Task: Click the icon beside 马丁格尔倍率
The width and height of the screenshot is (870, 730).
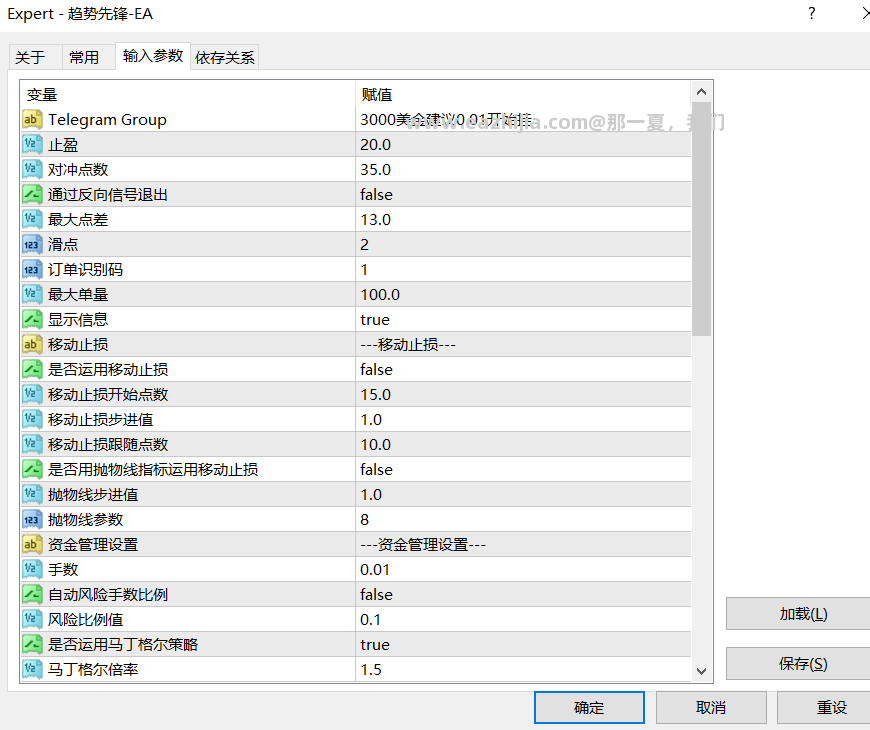Action: click(32, 670)
